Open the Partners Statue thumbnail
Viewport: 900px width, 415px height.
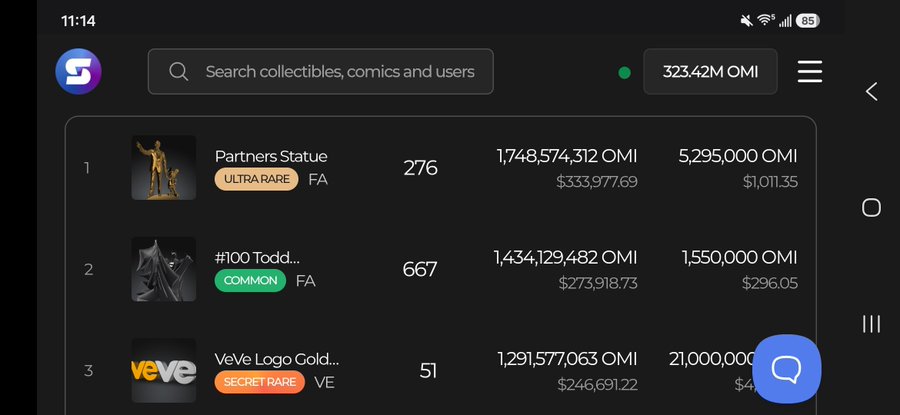coord(164,168)
